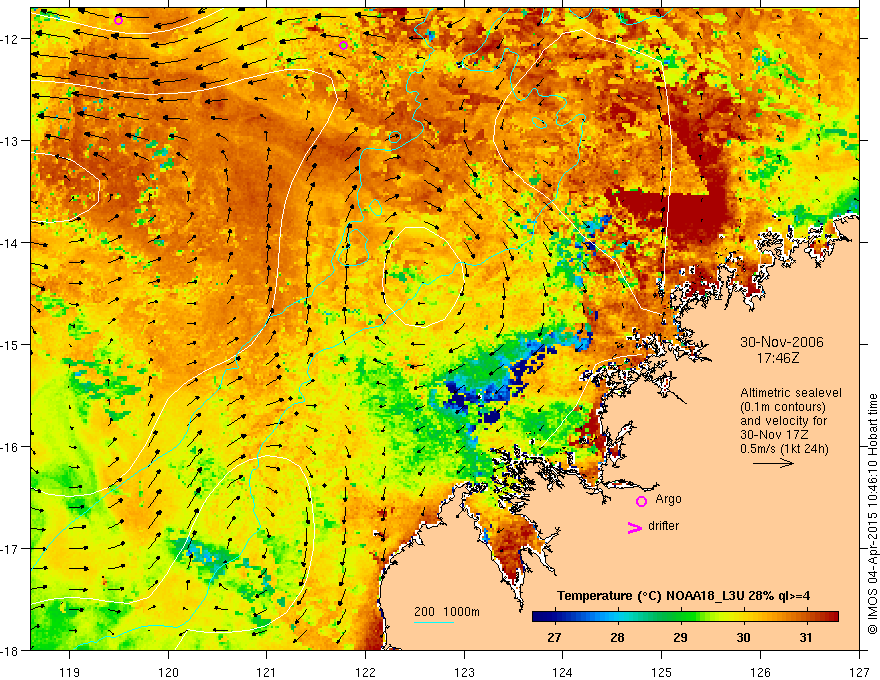The image size is (880, 680).
Task: Click the '30-Nov 17Z' caption line
Action: 772,435
